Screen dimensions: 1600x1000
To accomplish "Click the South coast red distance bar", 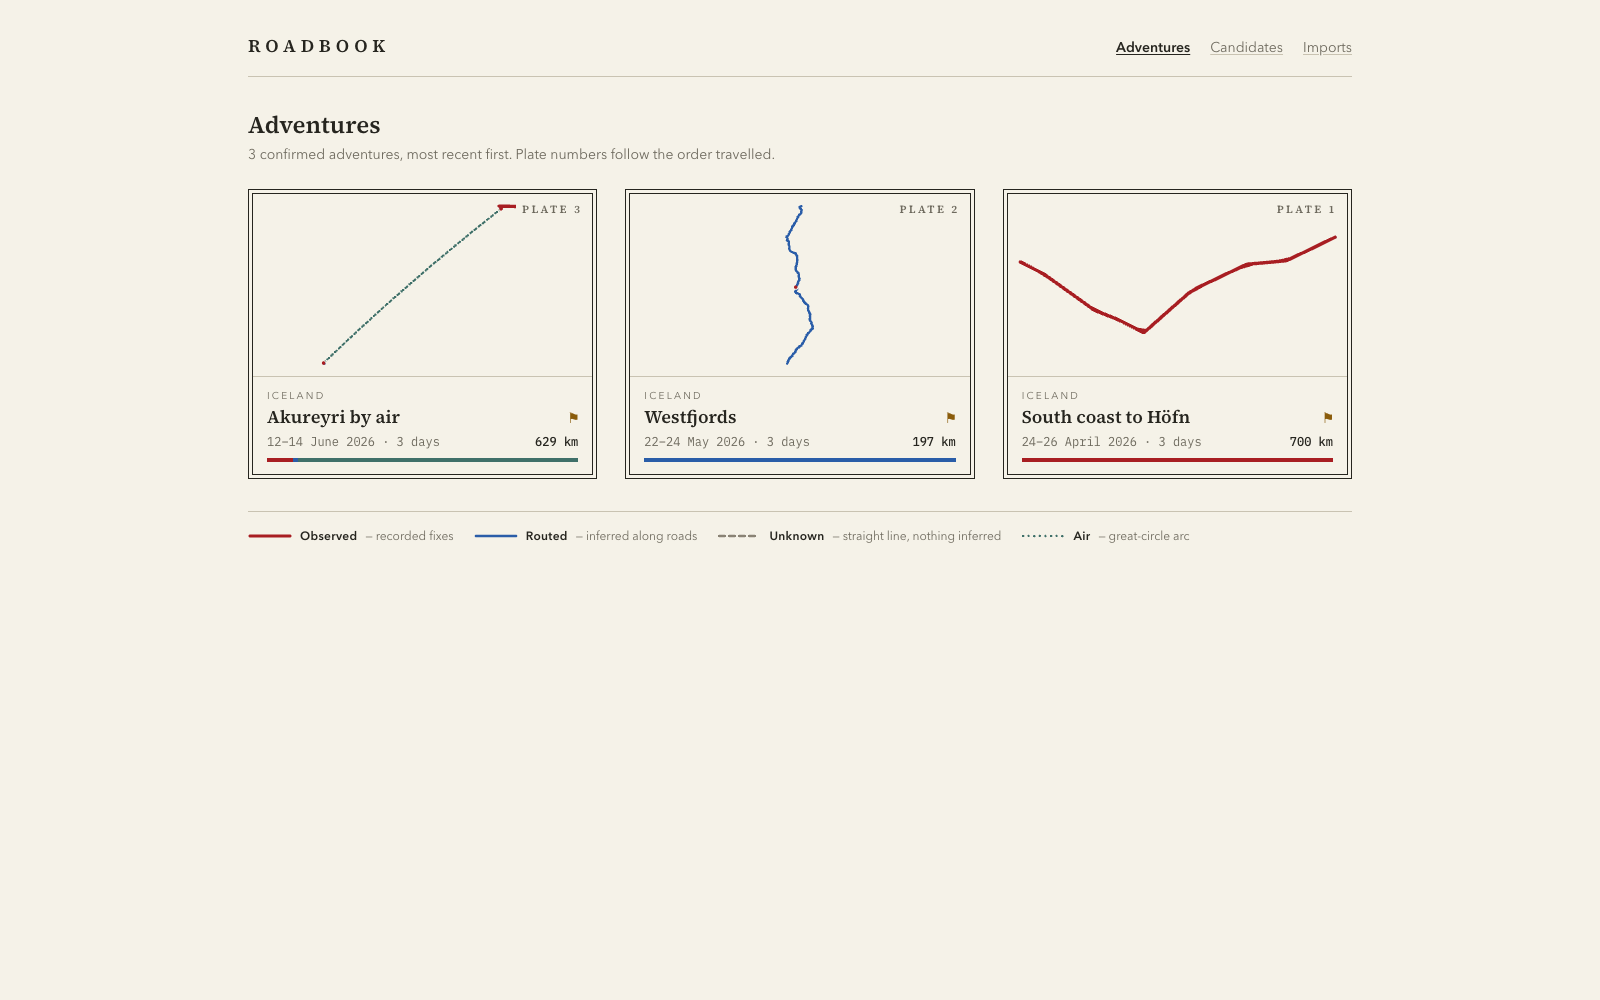I will click(1177, 460).
